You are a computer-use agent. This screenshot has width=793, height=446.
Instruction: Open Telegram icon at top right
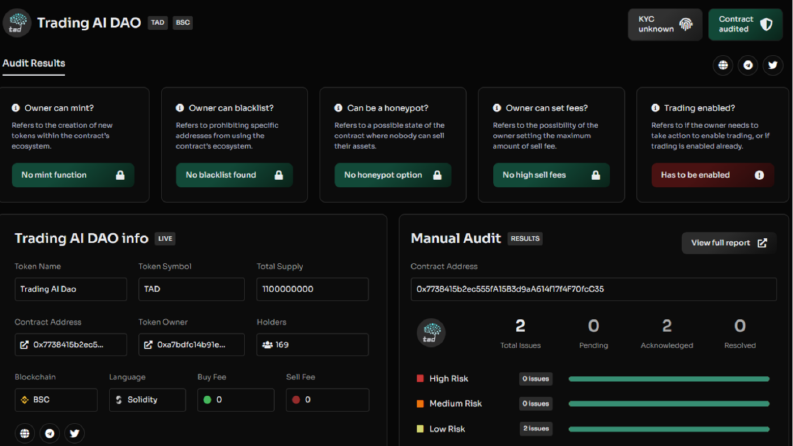click(x=748, y=65)
